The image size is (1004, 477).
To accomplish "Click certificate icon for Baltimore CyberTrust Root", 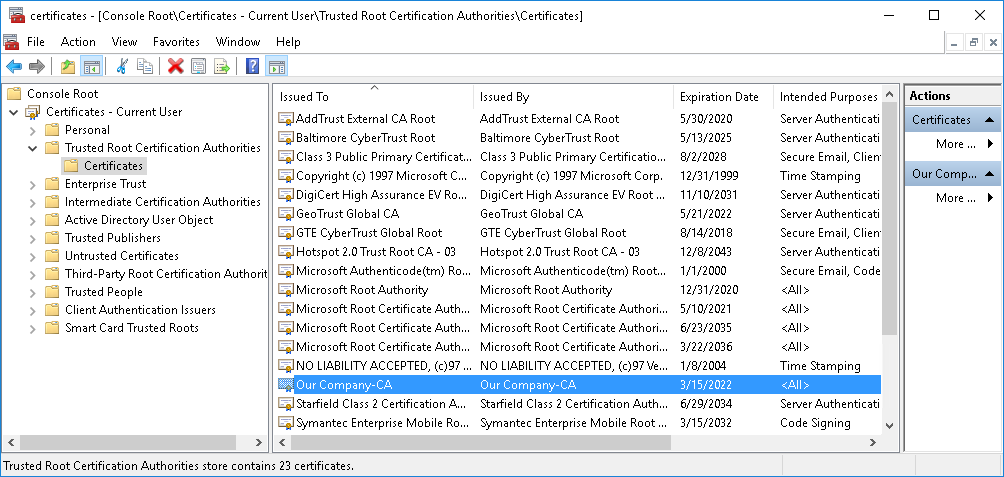I will pos(286,138).
